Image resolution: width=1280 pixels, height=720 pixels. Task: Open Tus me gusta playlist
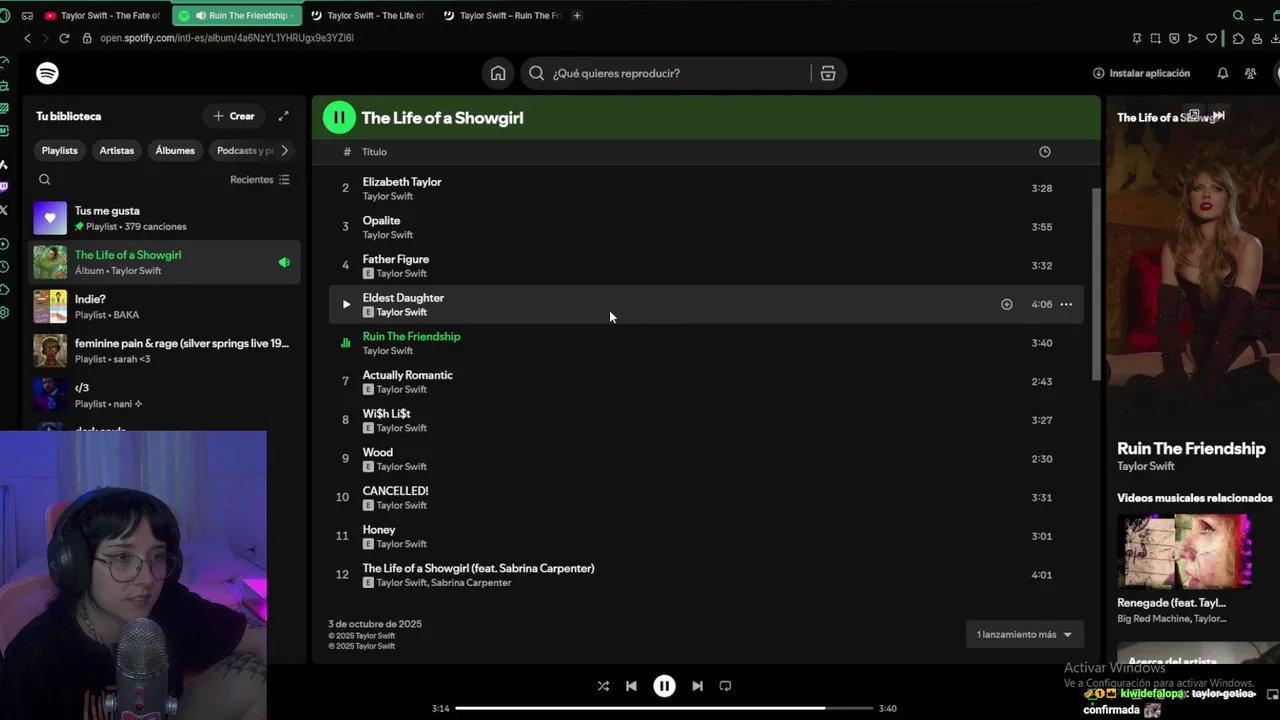[x=165, y=218]
